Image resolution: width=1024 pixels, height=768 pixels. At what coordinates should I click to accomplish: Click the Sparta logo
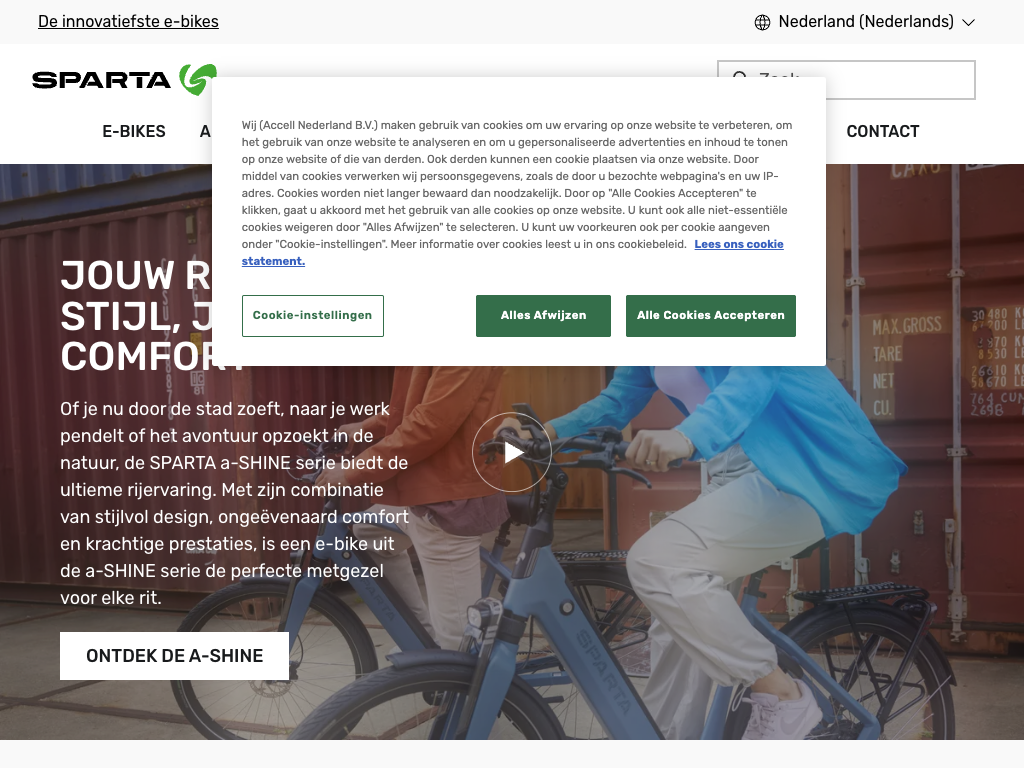point(124,80)
